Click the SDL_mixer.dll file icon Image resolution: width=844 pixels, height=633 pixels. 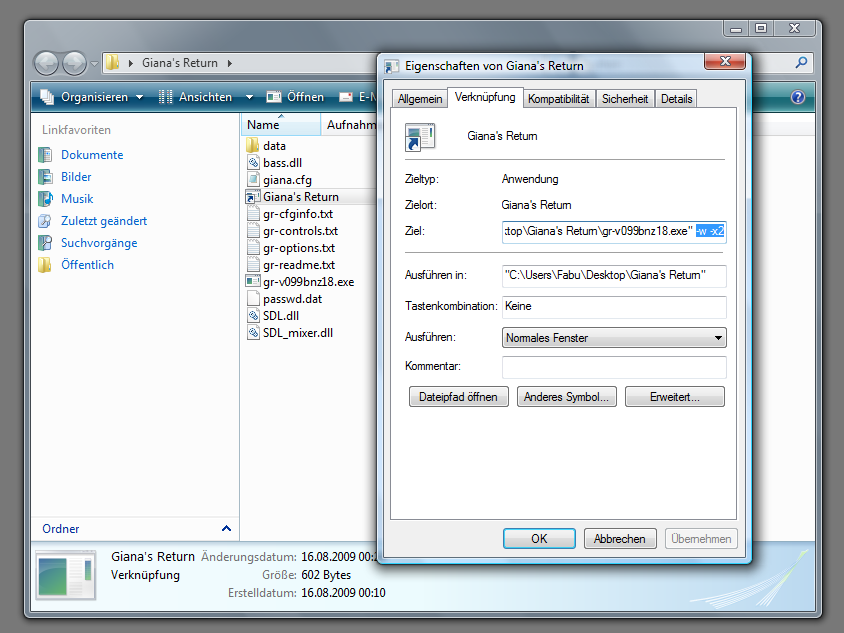(x=253, y=333)
